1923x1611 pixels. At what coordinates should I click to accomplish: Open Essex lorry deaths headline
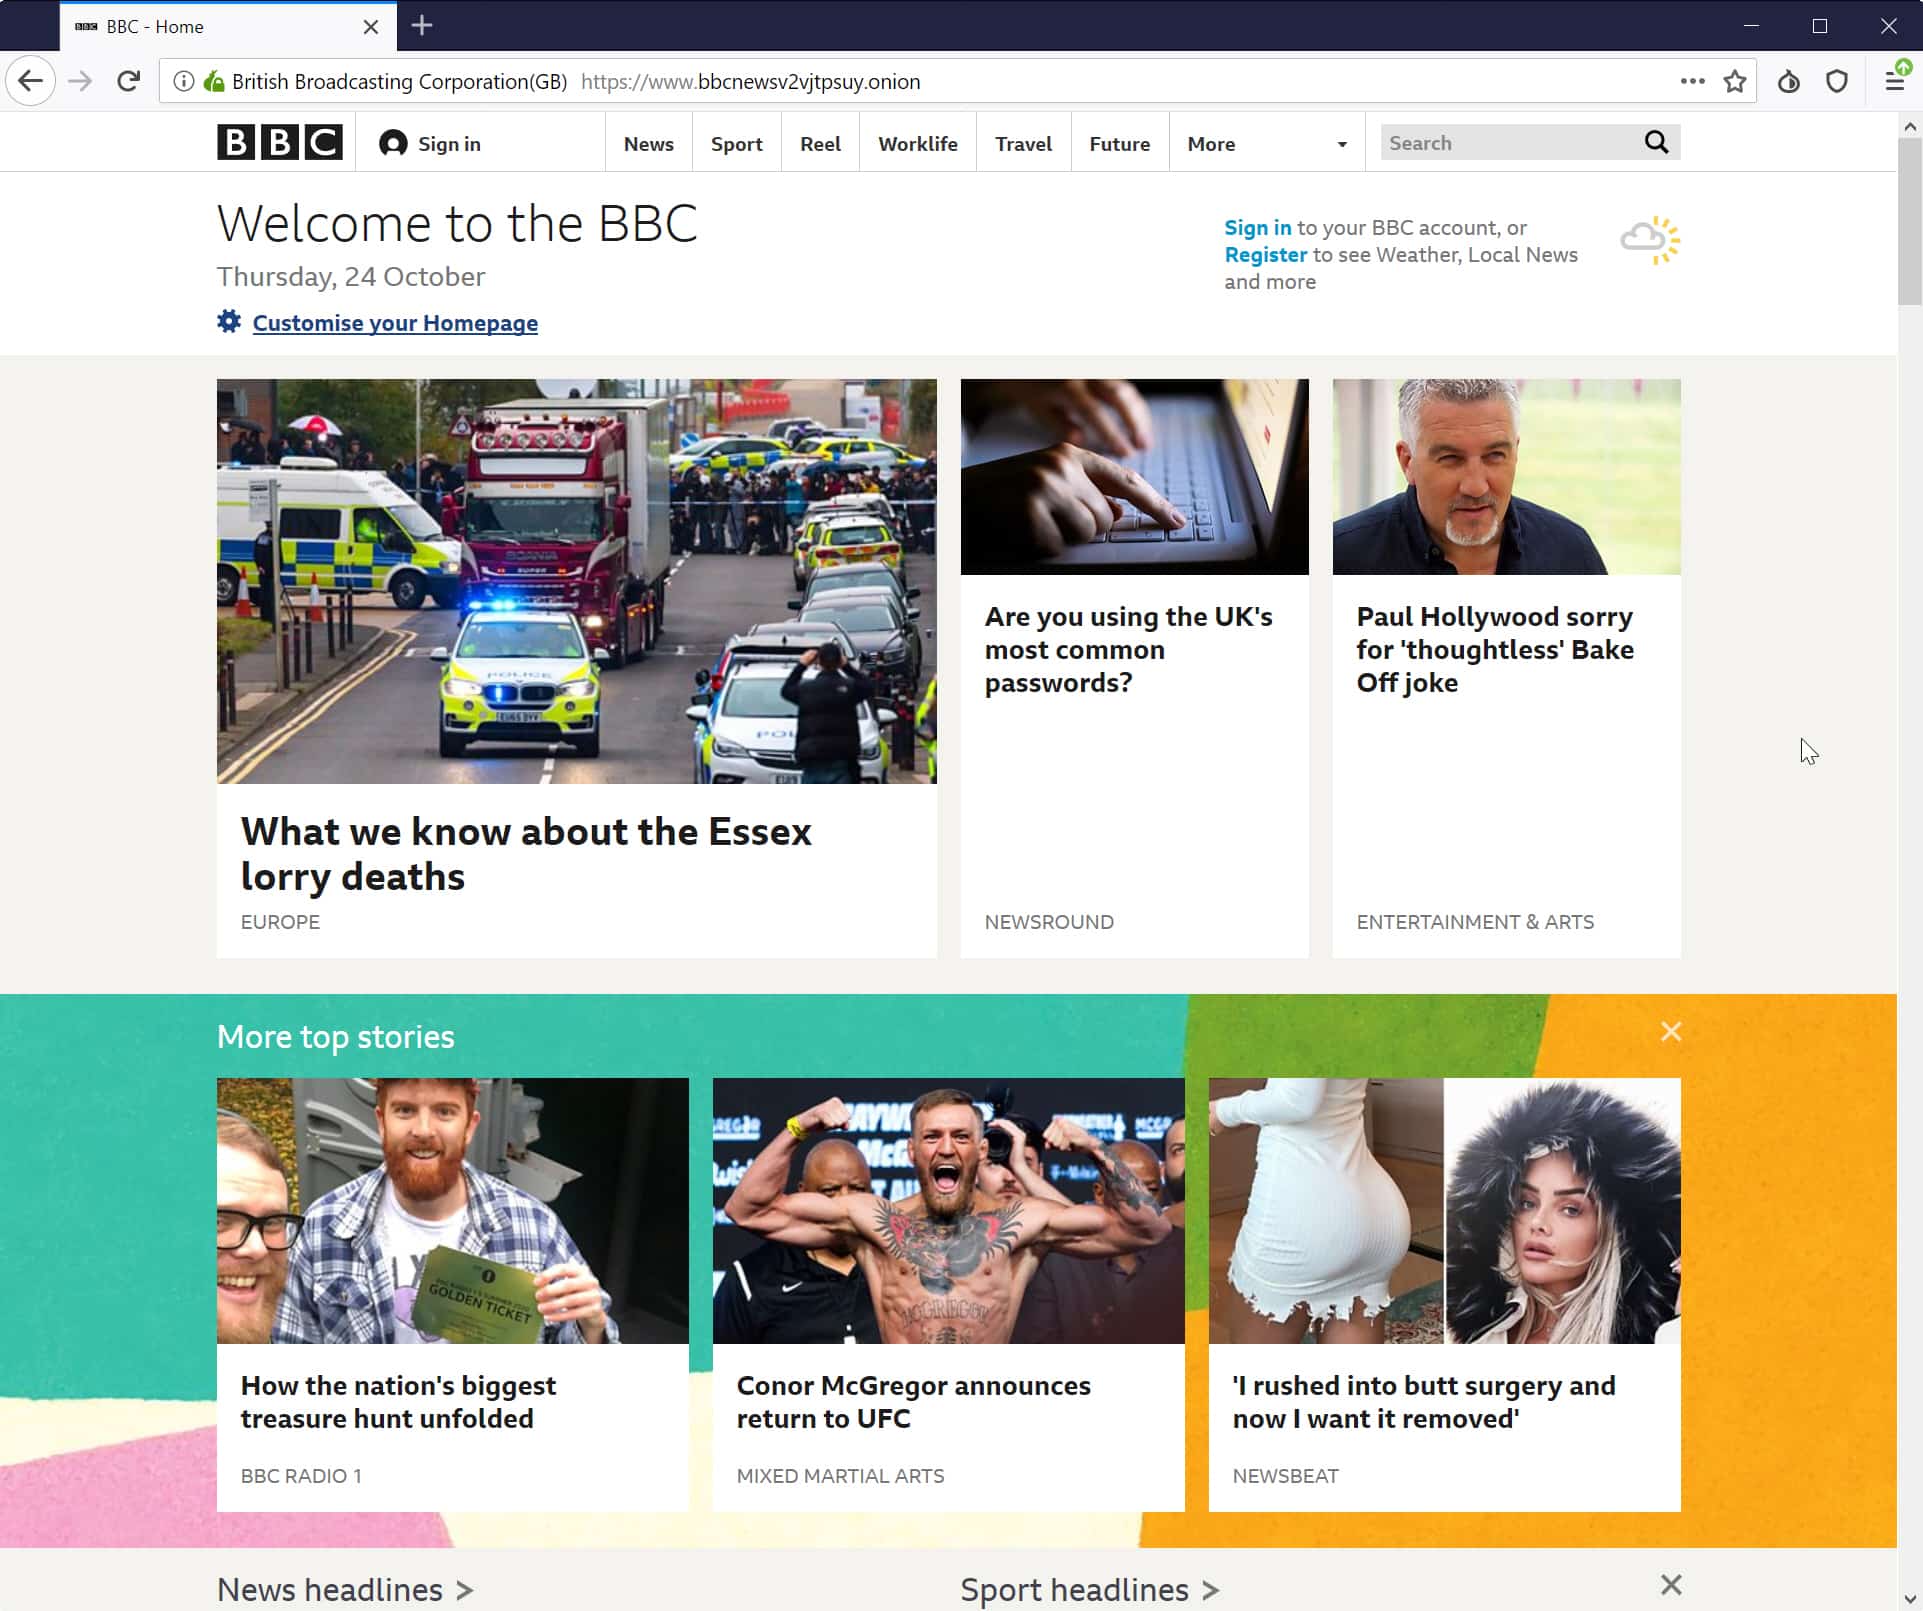pos(526,854)
